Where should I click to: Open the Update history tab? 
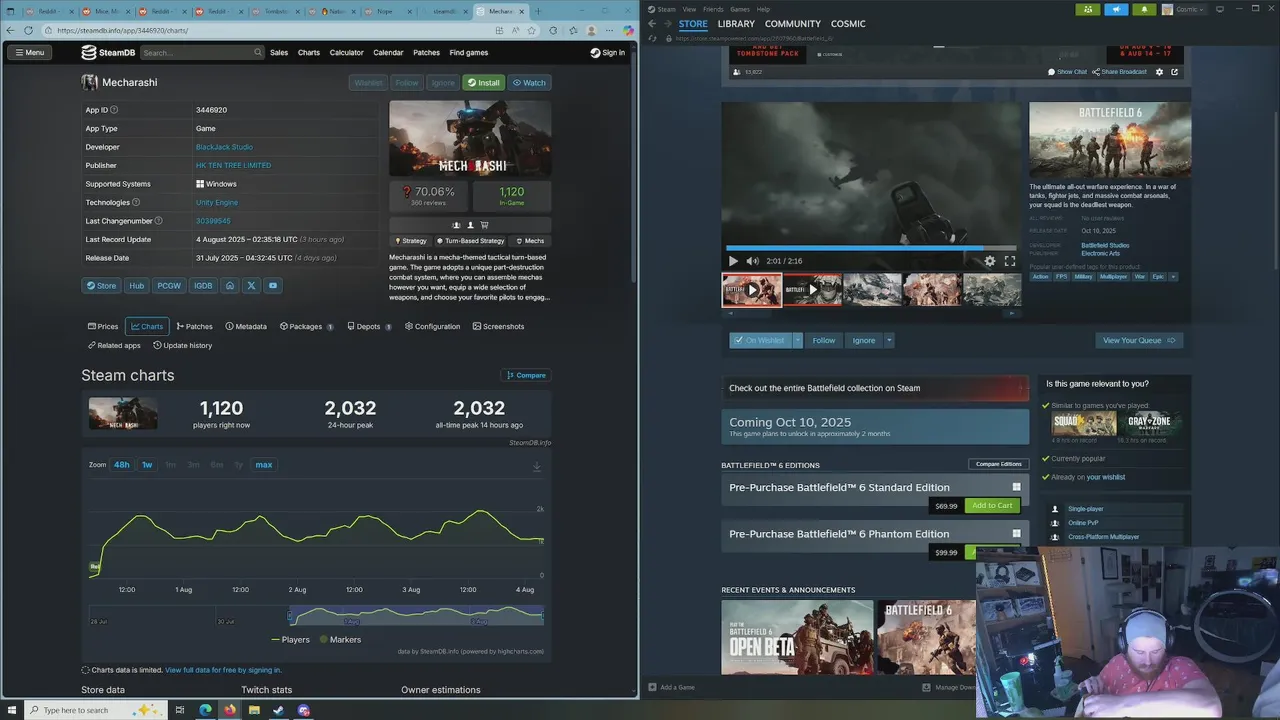(182, 345)
